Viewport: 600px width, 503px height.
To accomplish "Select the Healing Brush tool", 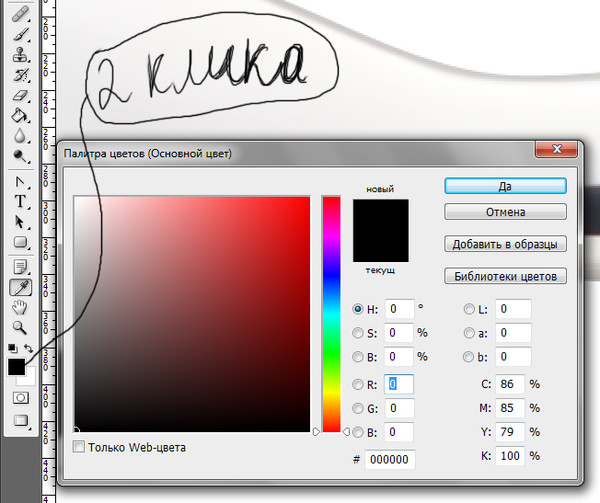I will tap(20, 14).
